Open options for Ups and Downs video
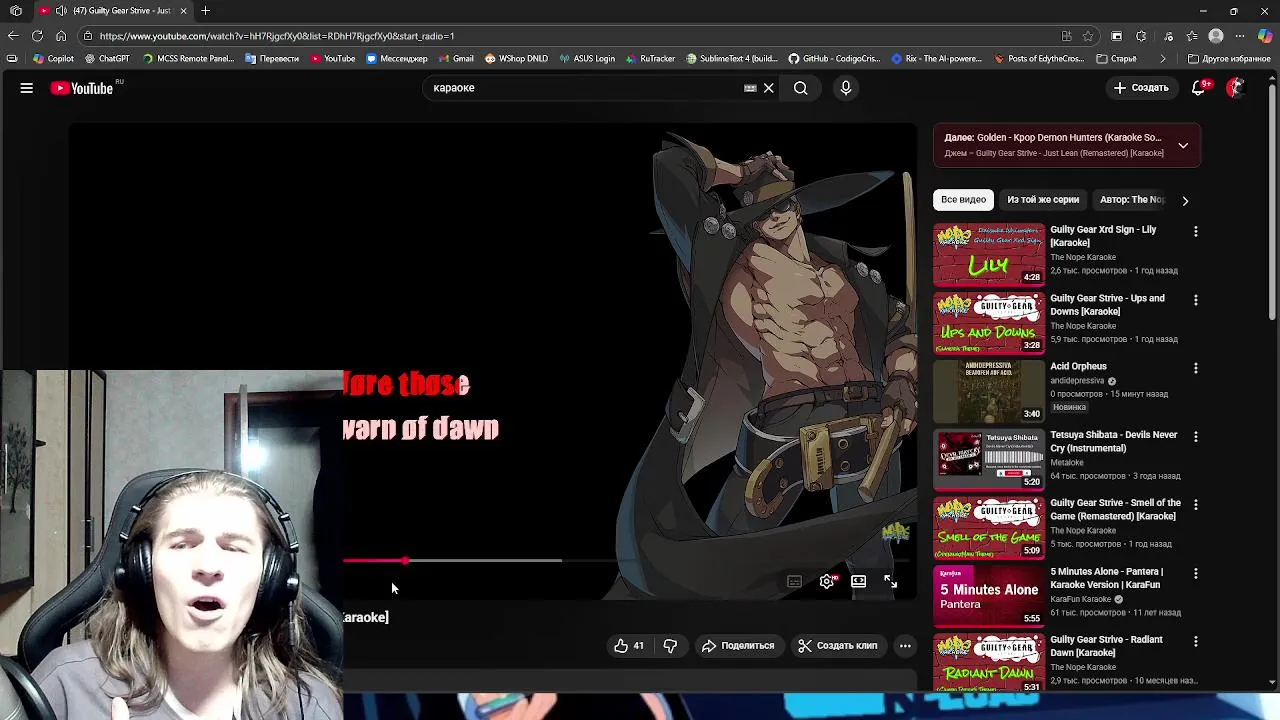This screenshot has width=1280, height=720. tap(1195, 299)
